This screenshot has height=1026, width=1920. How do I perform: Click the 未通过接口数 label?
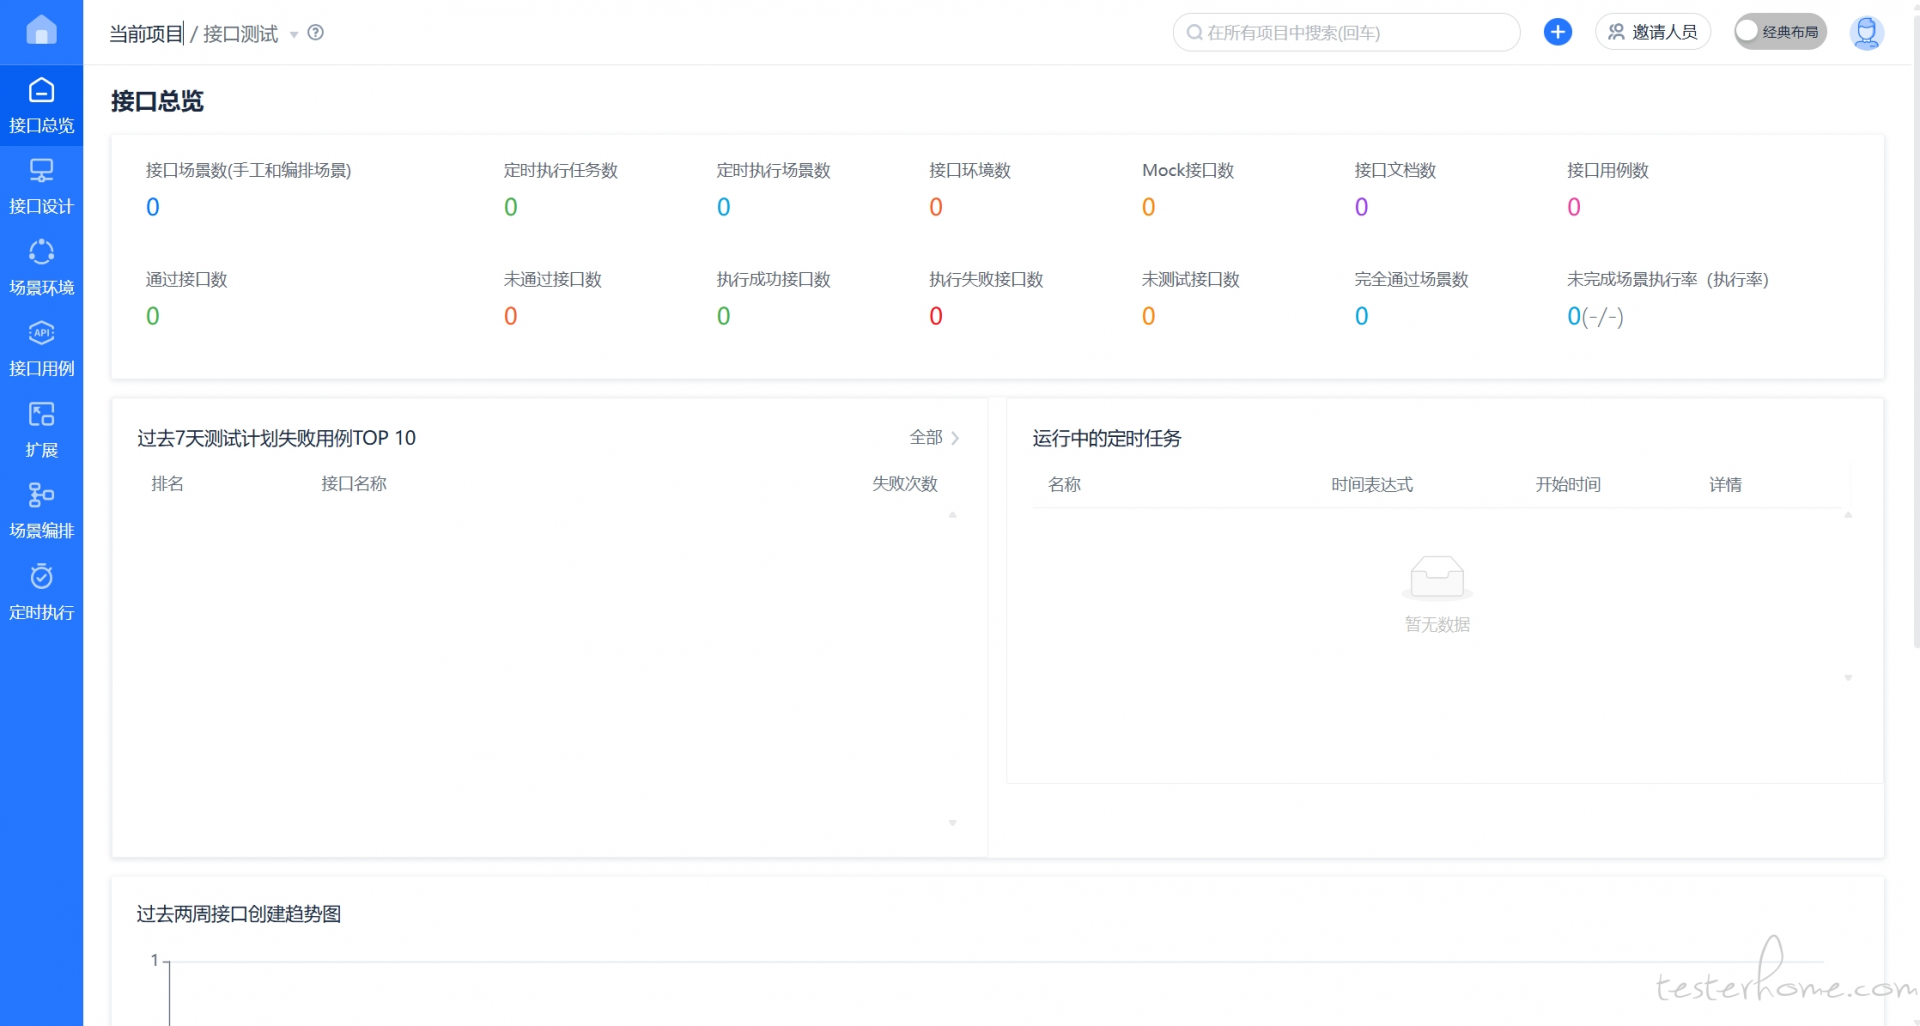tap(553, 279)
